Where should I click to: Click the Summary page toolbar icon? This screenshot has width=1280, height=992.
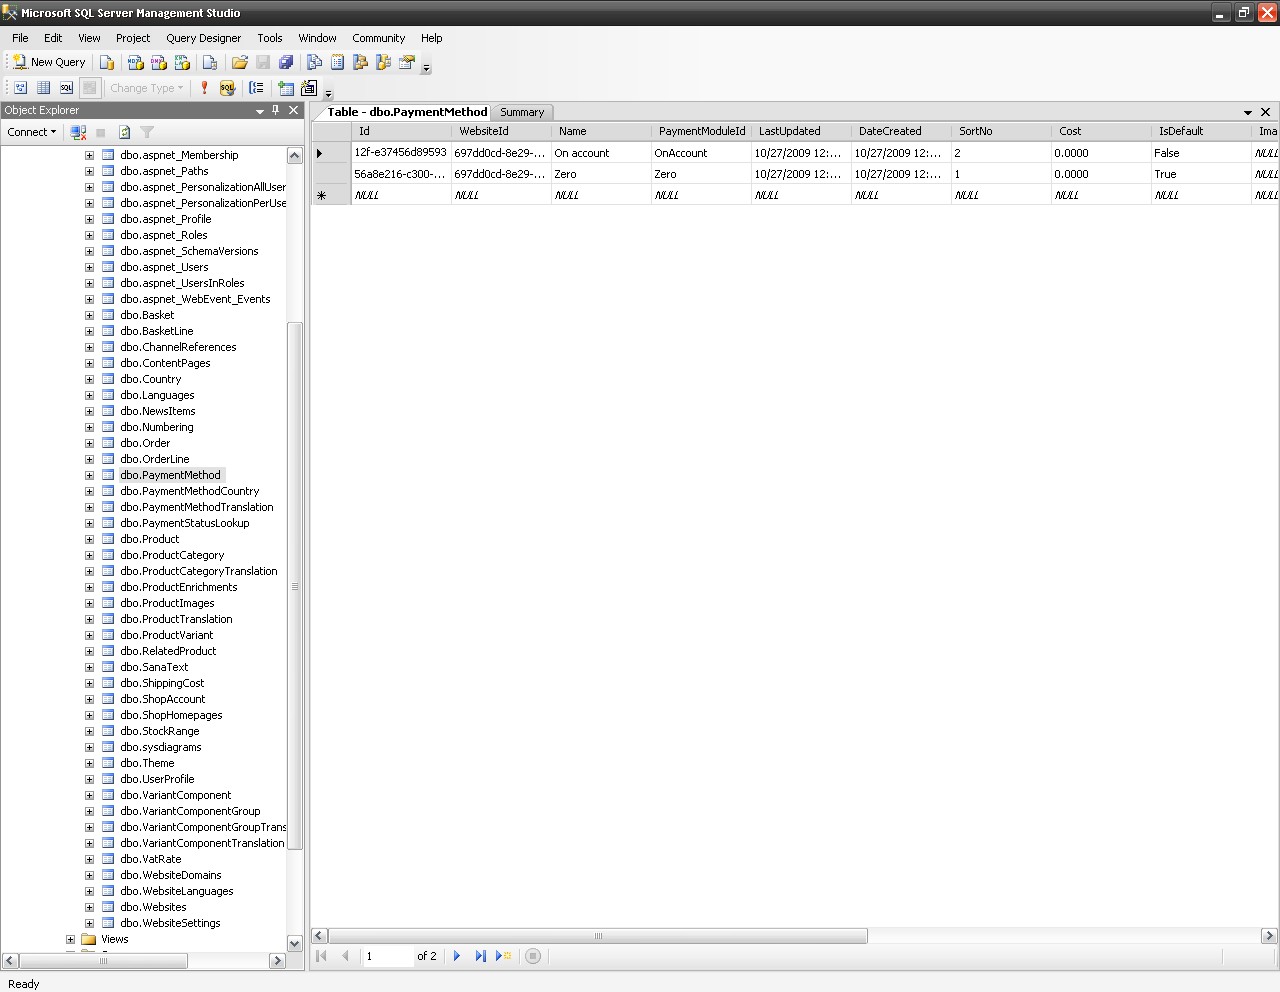(x=337, y=62)
